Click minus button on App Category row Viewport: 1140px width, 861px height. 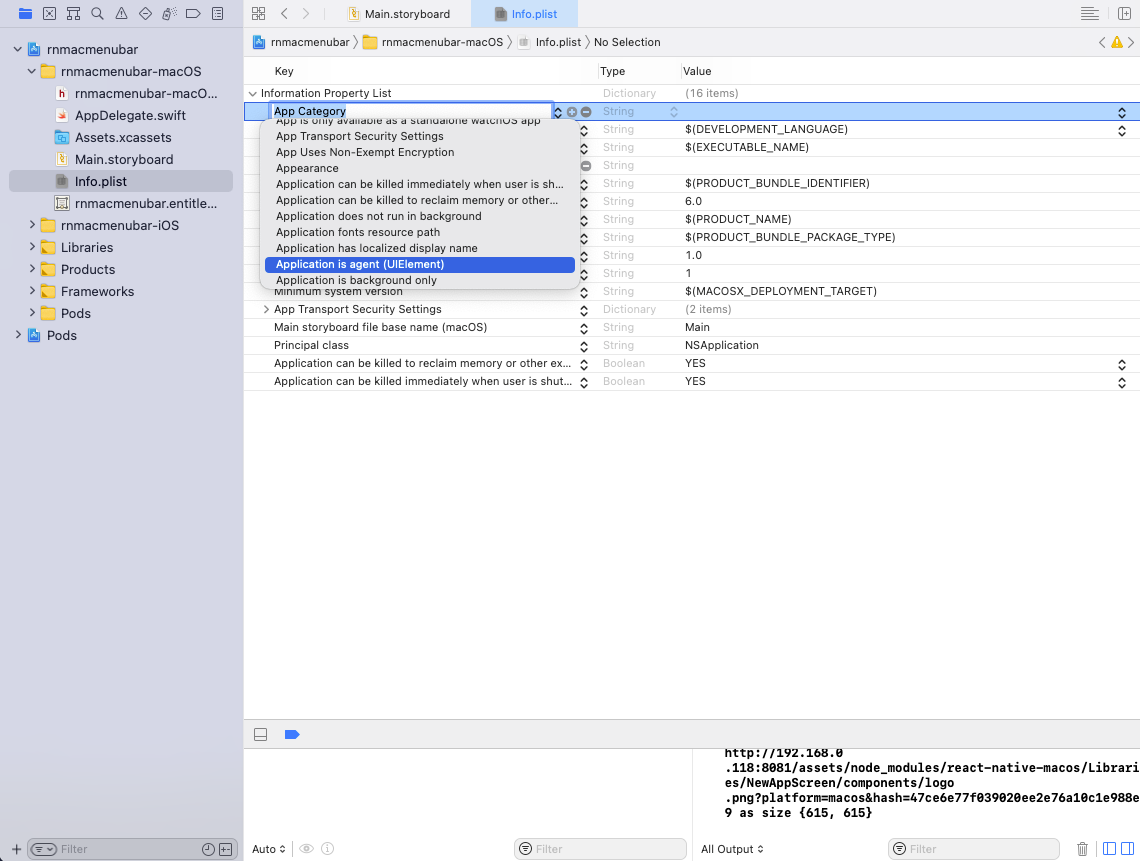click(586, 112)
